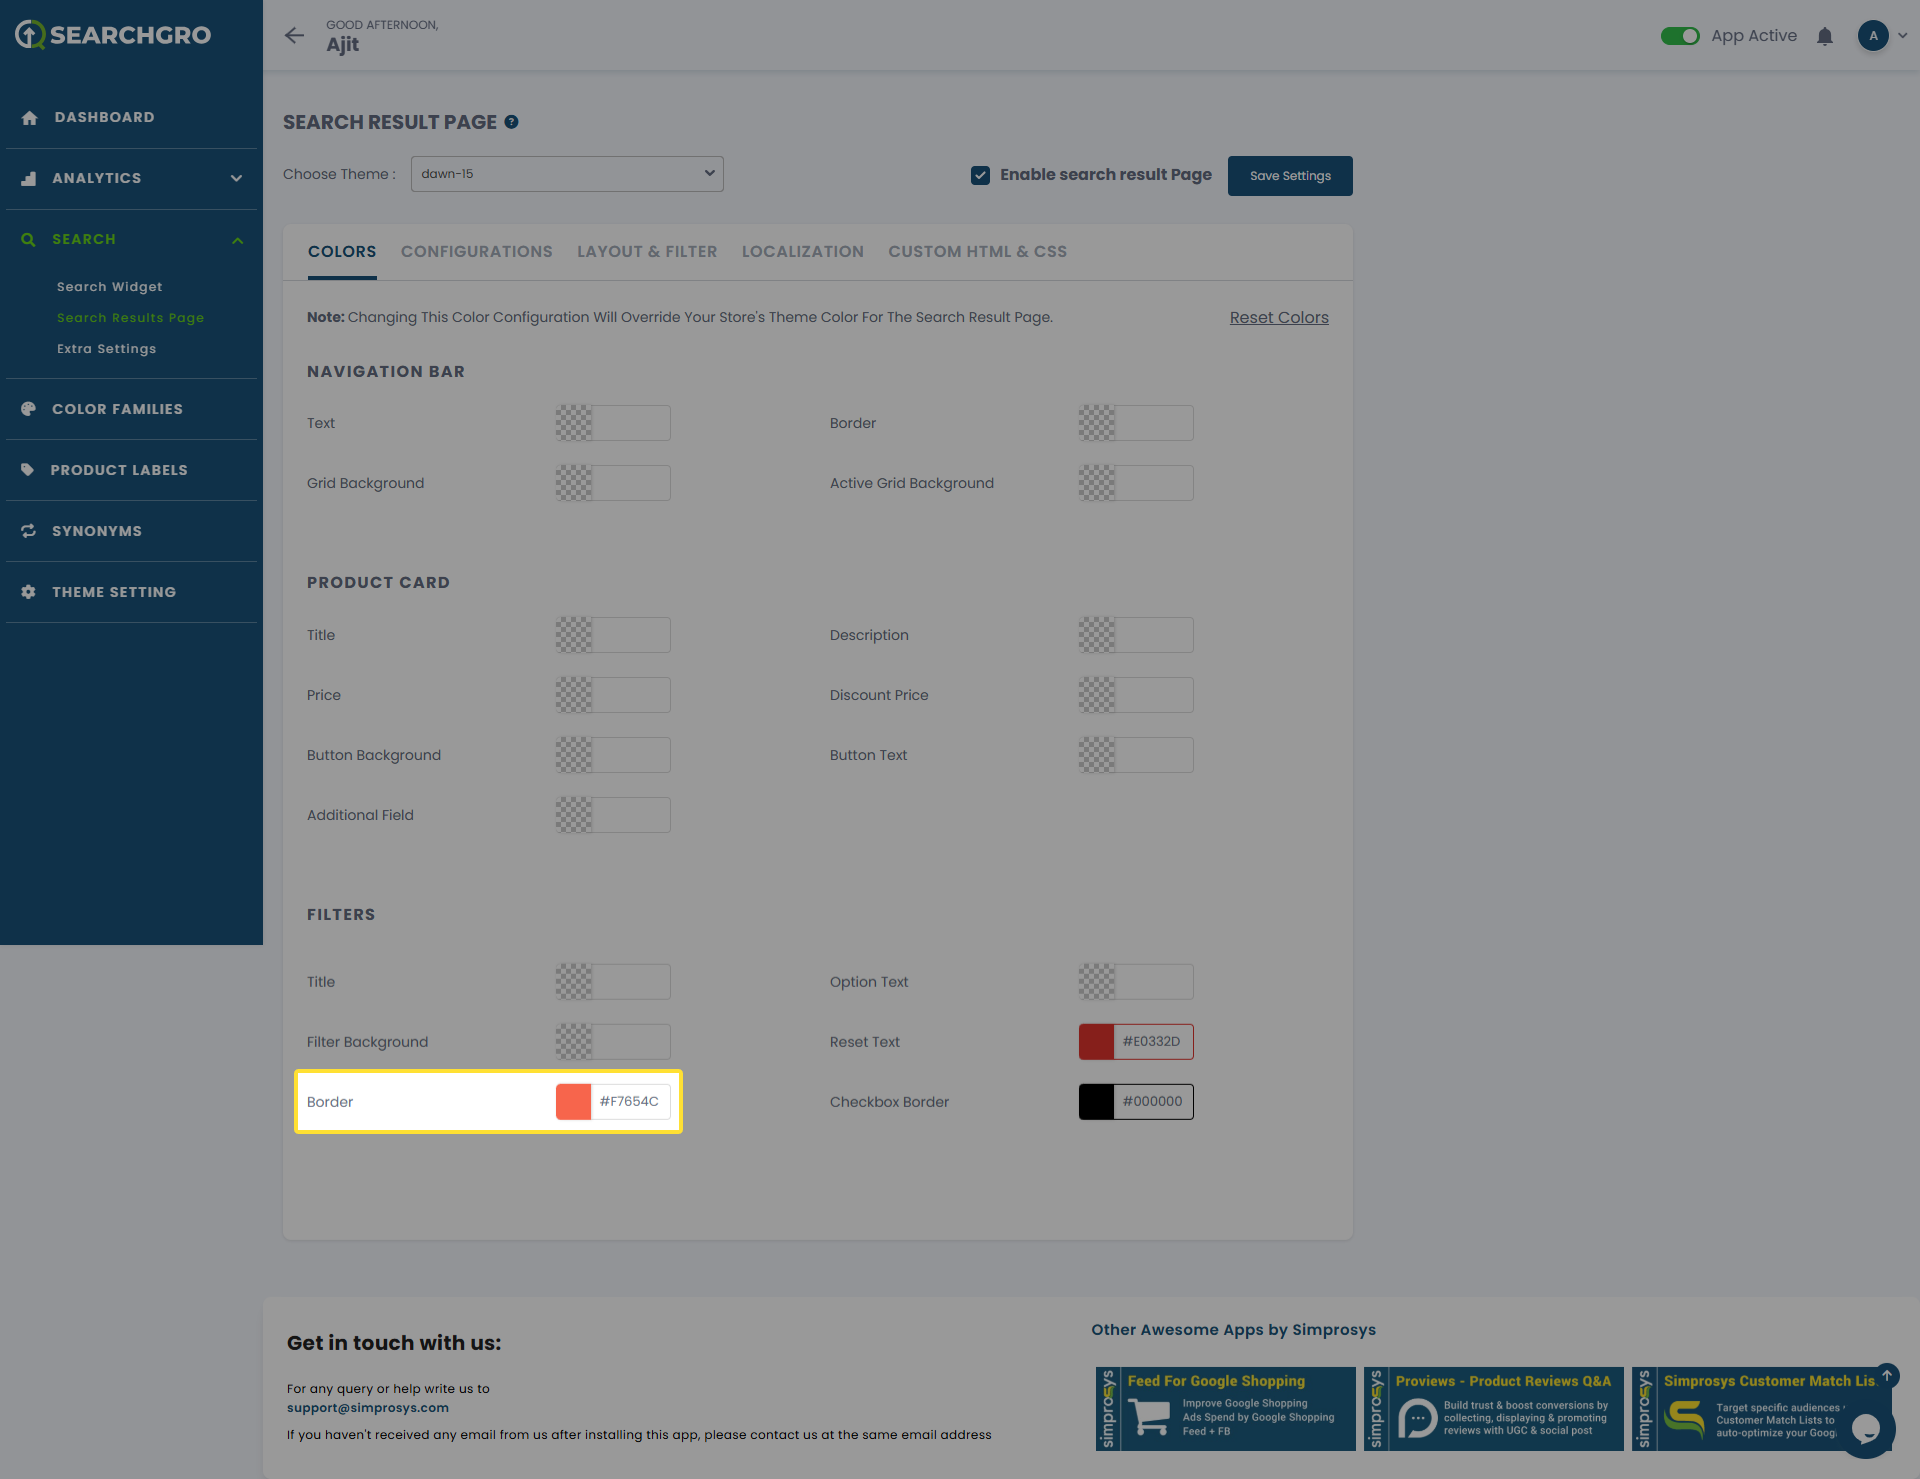1920x1479 pixels.
Task: Open Theme Setting gear icon
Action: (x=29, y=592)
